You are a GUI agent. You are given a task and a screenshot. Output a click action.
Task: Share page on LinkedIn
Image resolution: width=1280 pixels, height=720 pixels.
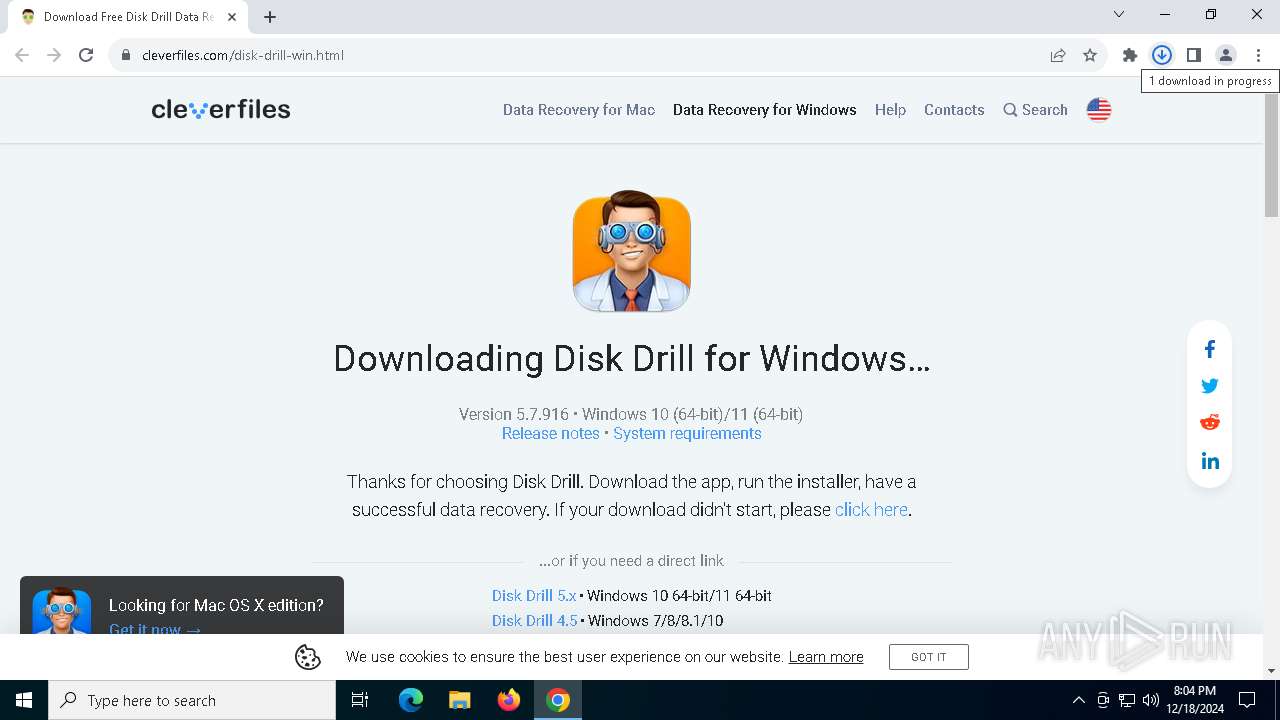1210,461
